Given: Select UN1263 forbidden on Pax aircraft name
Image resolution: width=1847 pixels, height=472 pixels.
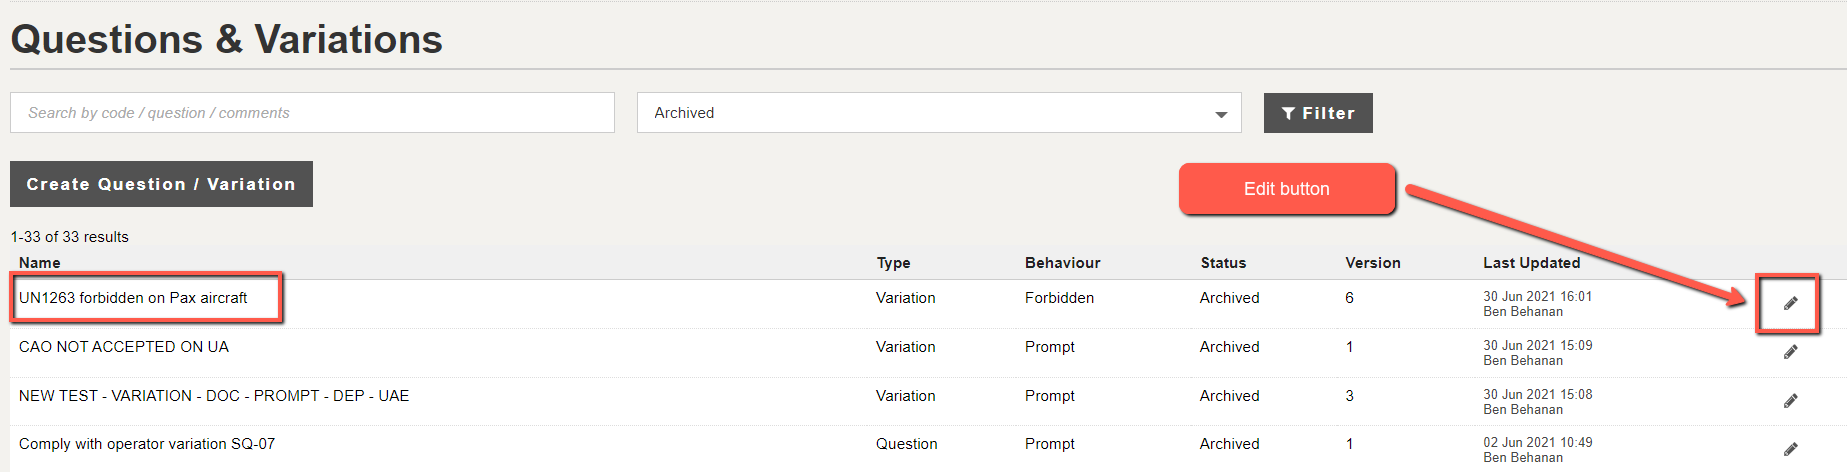Looking at the screenshot, I should 133,298.
